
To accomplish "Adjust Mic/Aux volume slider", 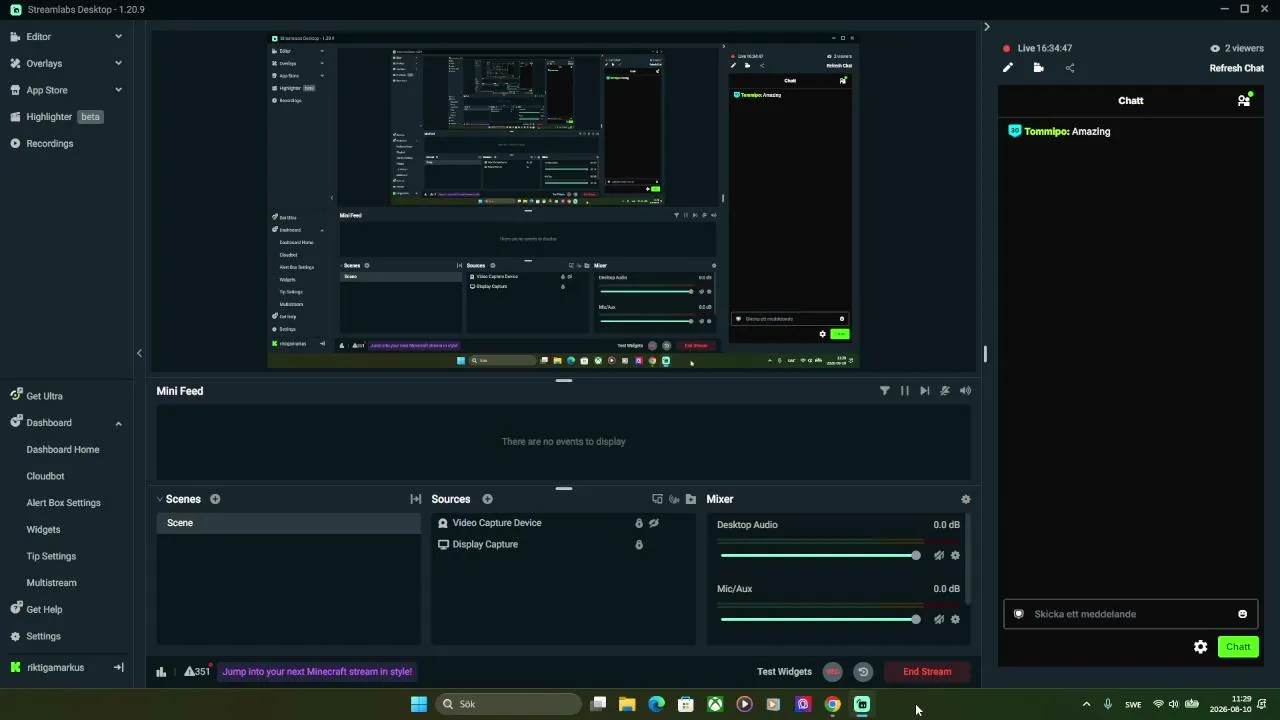I will click(x=820, y=619).
